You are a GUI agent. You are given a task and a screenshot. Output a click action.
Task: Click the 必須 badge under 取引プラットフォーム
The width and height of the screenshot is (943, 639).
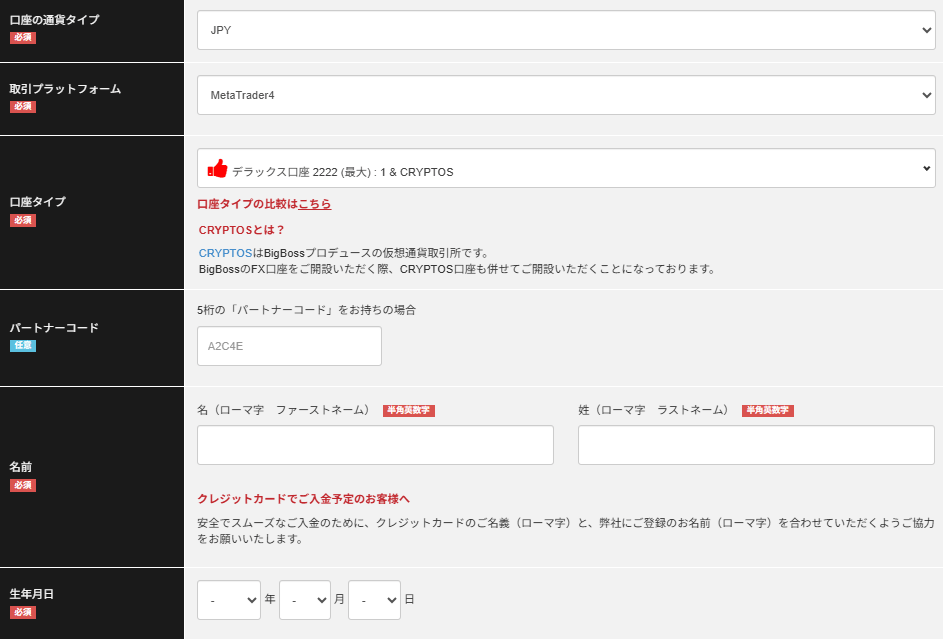point(23,107)
